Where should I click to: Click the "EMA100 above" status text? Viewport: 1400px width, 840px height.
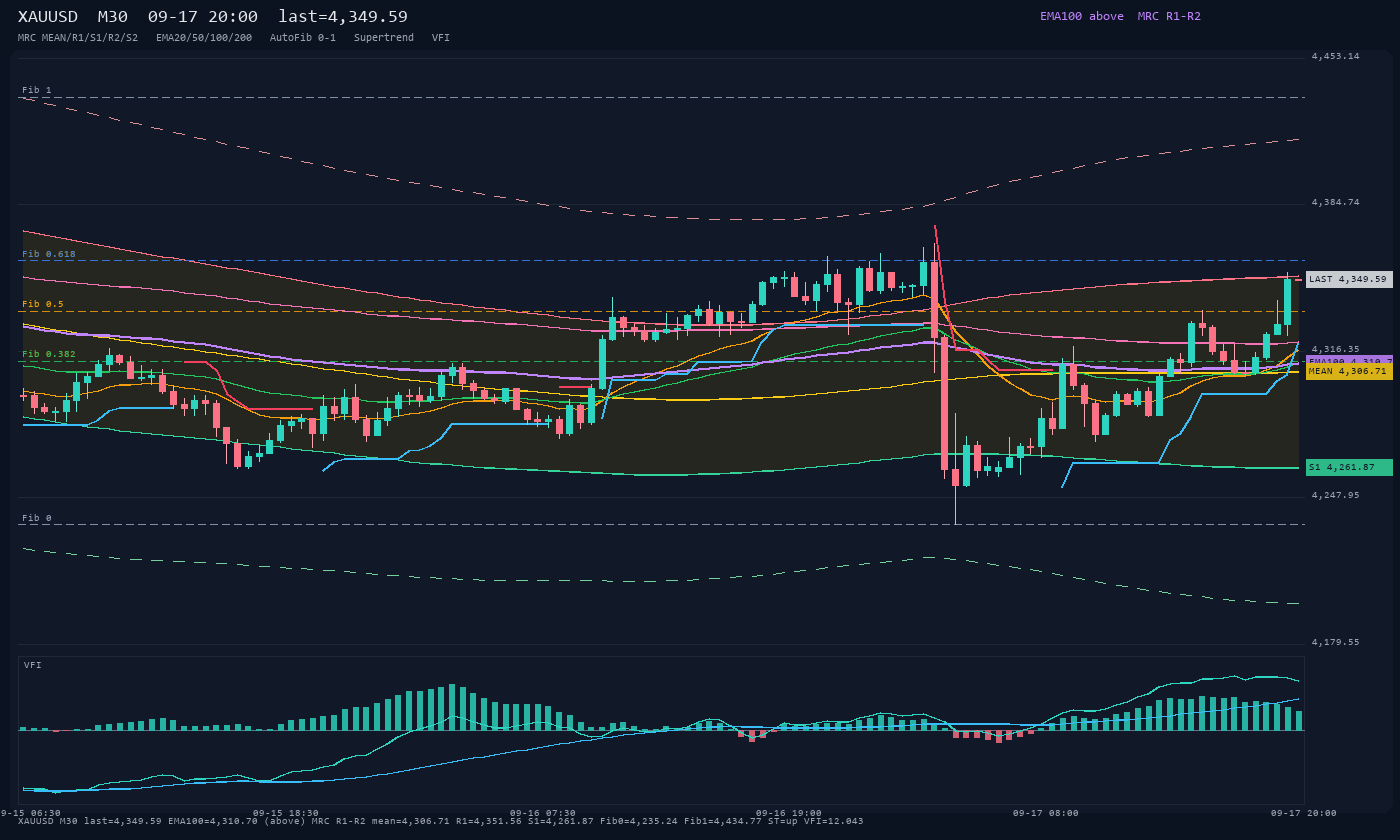pos(1082,16)
